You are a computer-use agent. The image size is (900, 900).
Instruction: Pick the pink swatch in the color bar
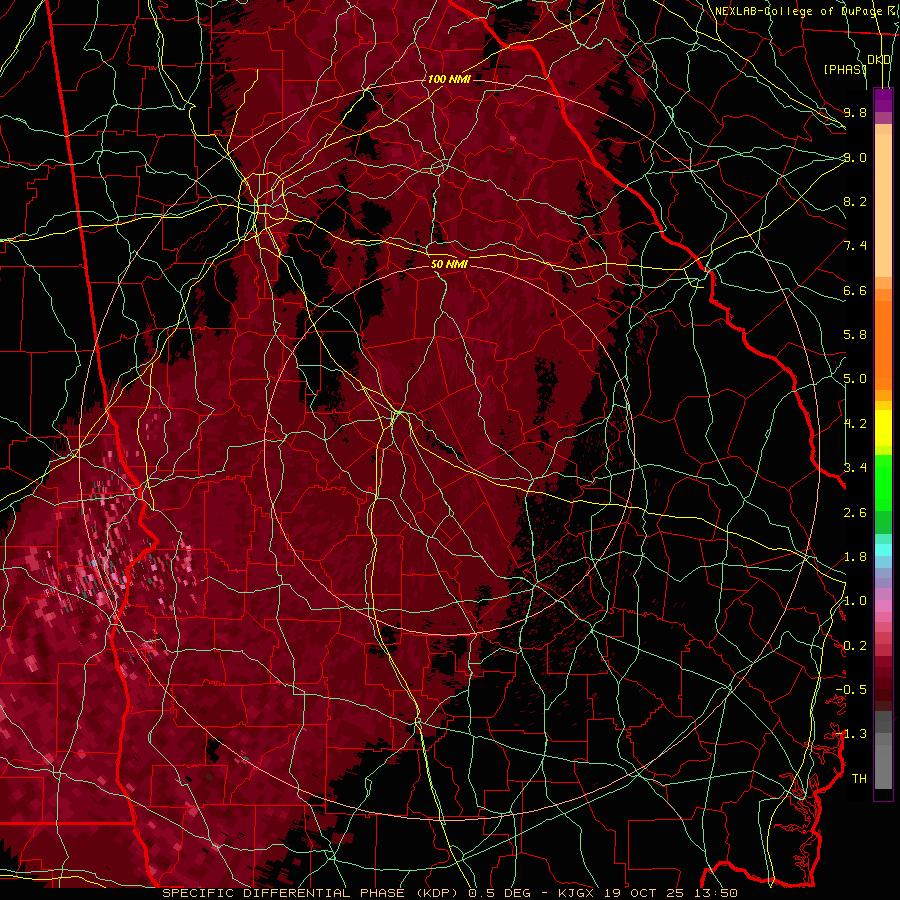pyautogui.click(x=883, y=606)
